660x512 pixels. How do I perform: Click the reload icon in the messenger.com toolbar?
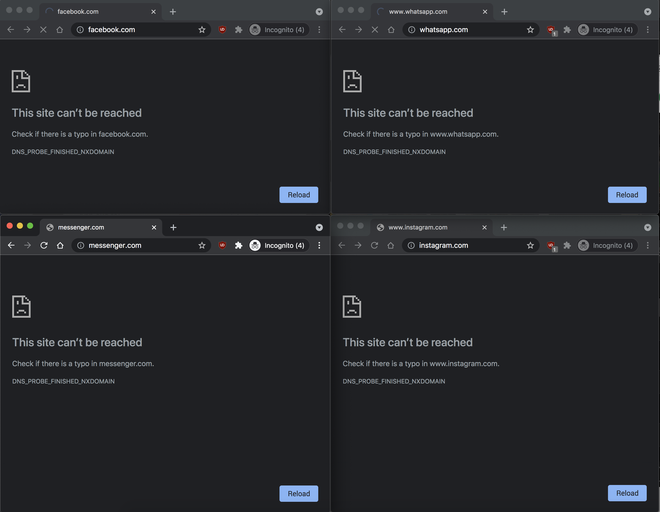coord(43,245)
